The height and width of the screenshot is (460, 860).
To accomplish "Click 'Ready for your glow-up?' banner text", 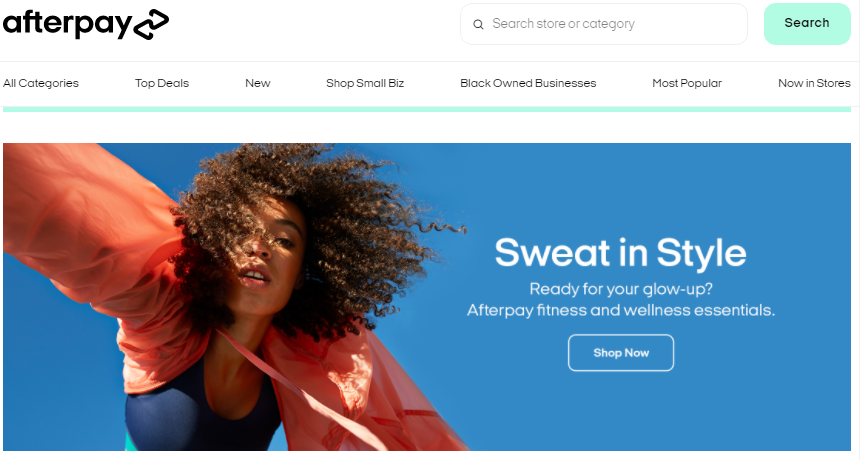I will tap(621, 289).
